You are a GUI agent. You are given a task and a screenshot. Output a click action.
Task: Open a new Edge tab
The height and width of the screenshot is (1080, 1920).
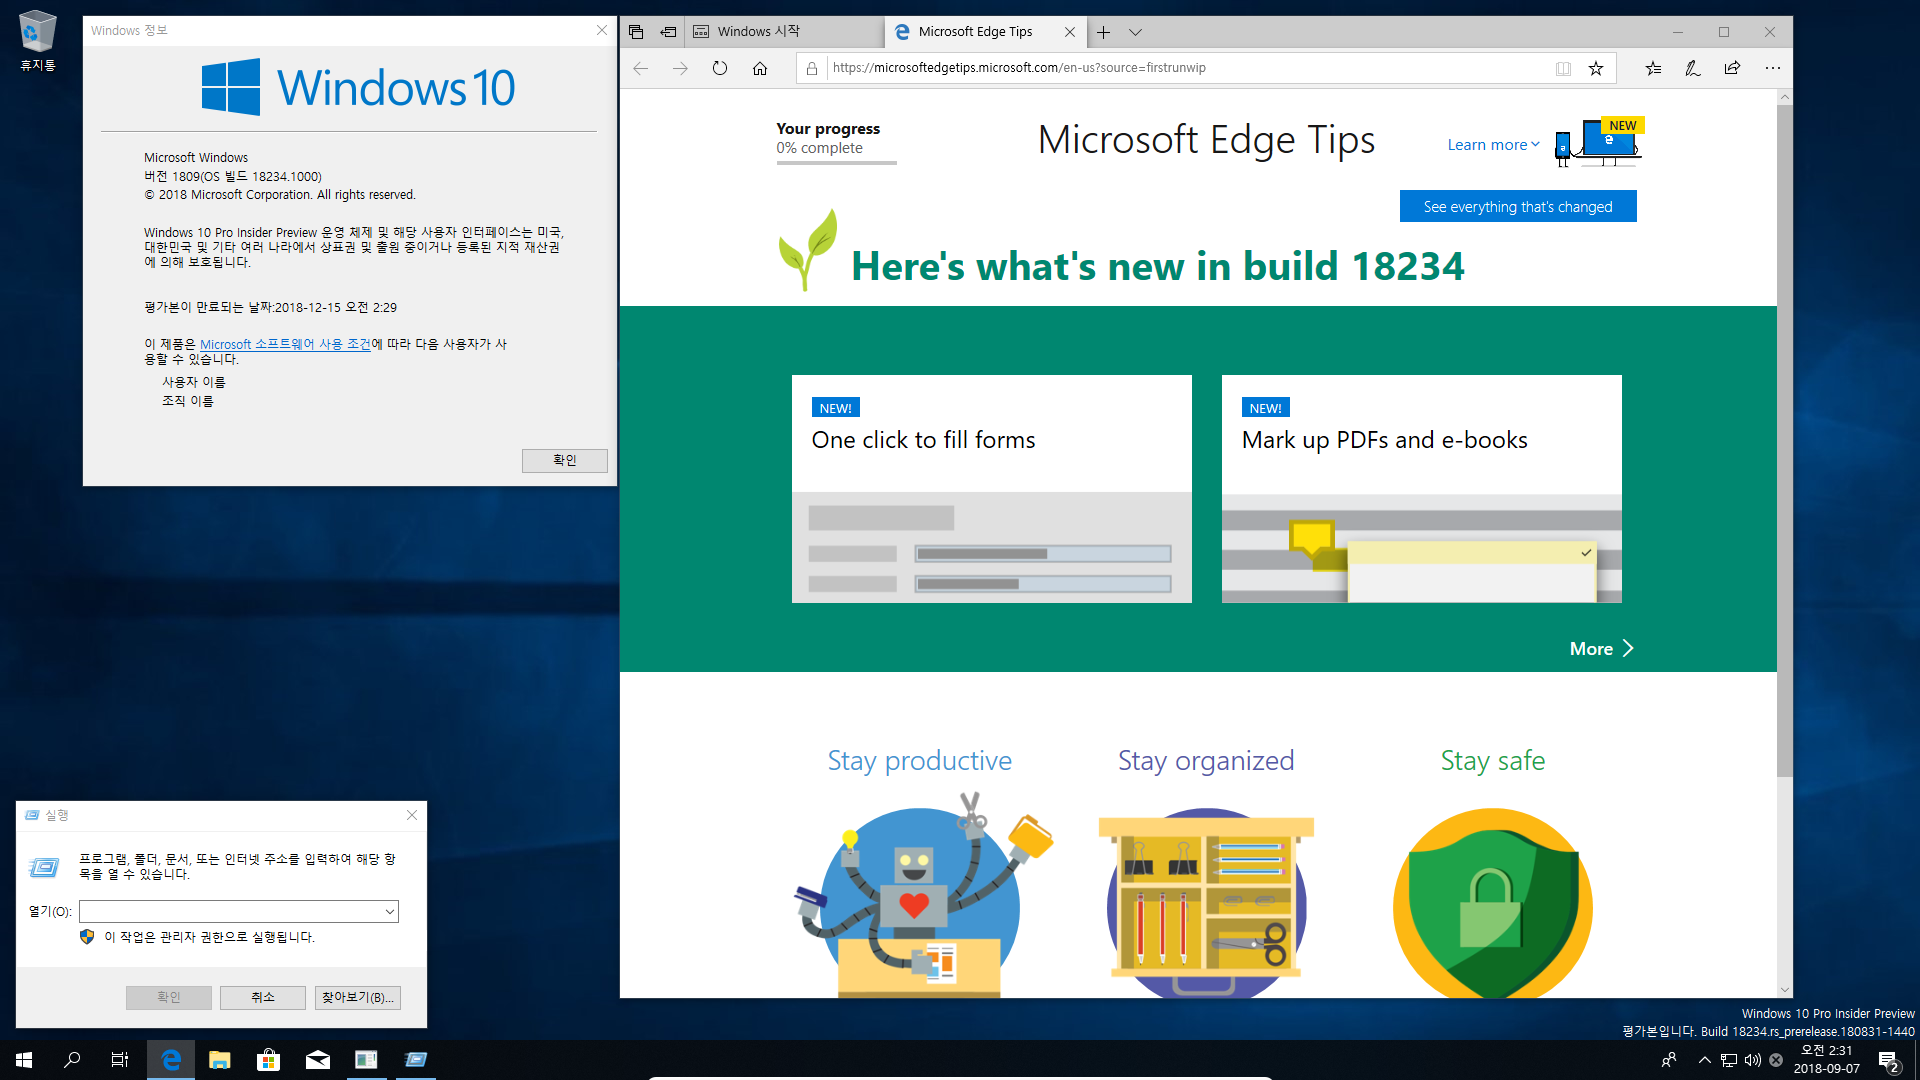click(1103, 32)
